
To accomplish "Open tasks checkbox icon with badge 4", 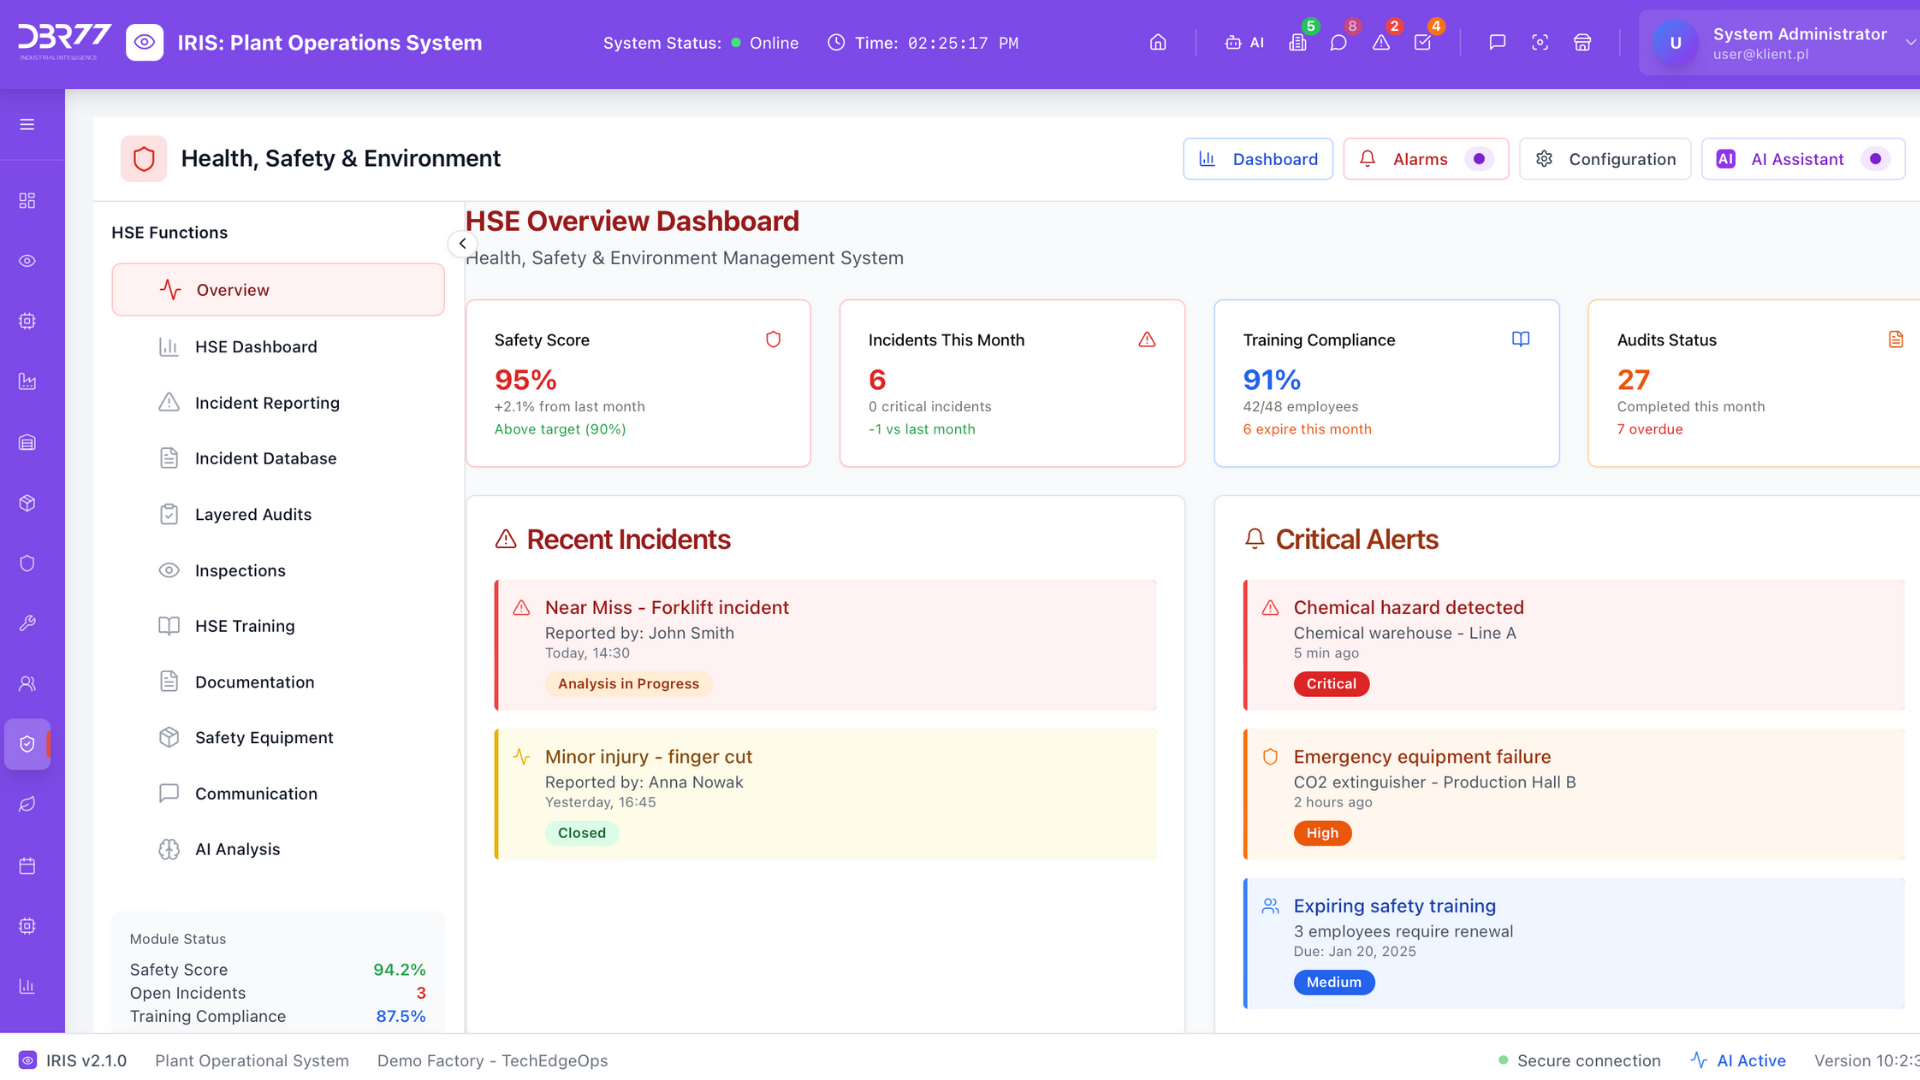I will (x=1422, y=43).
